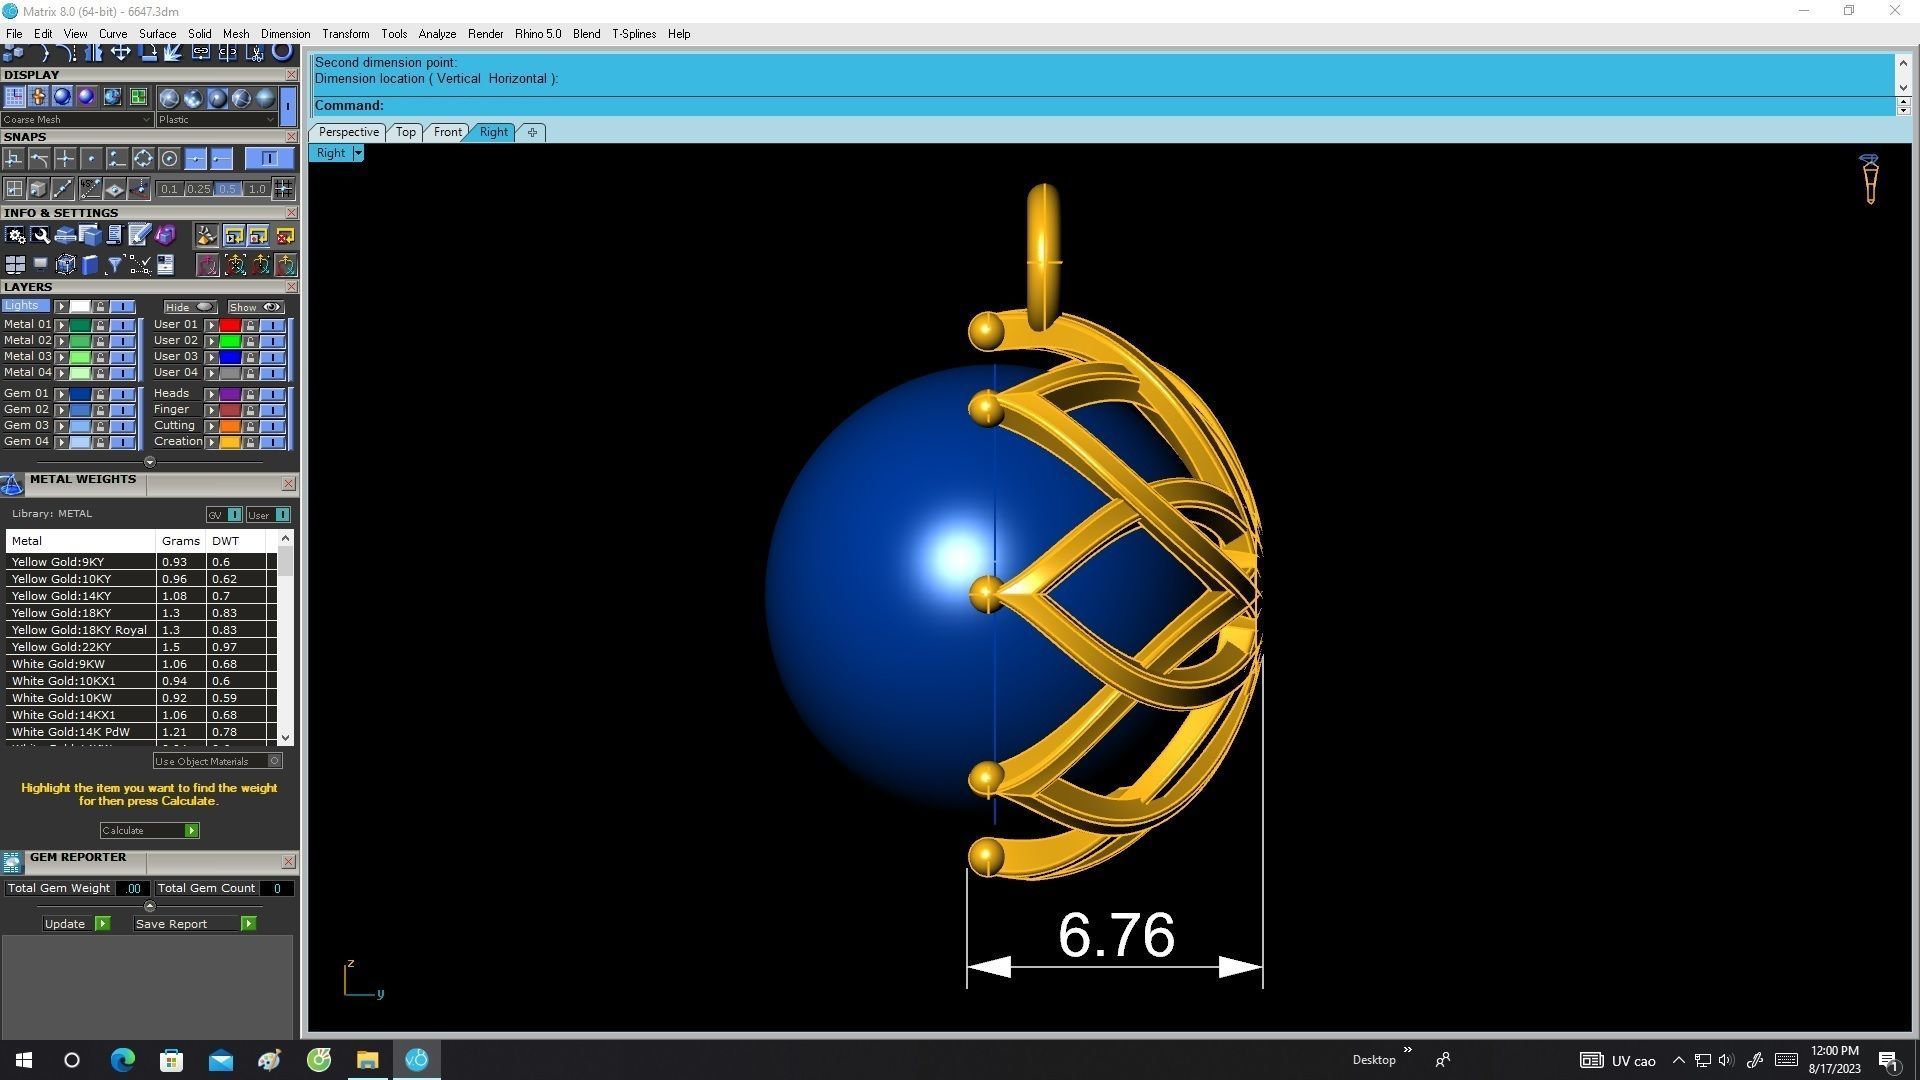Viewport: 1920px width, 1080px height.
Task: Select the Yellow Gold:18KY row
Action: [x=61, y=613]
